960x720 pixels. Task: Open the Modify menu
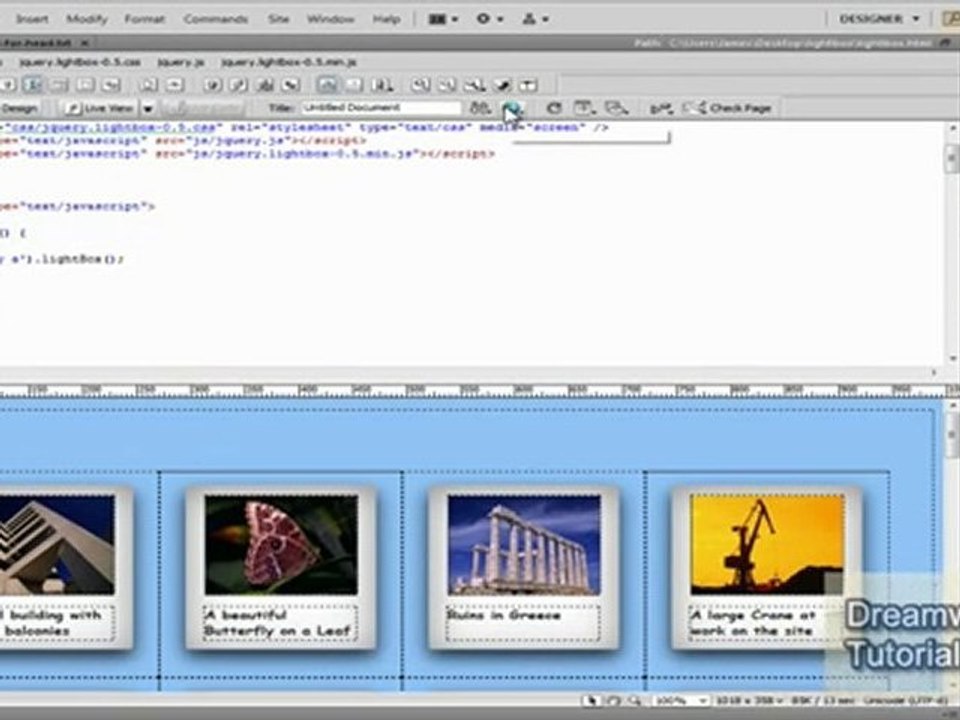tap(86, 19)
